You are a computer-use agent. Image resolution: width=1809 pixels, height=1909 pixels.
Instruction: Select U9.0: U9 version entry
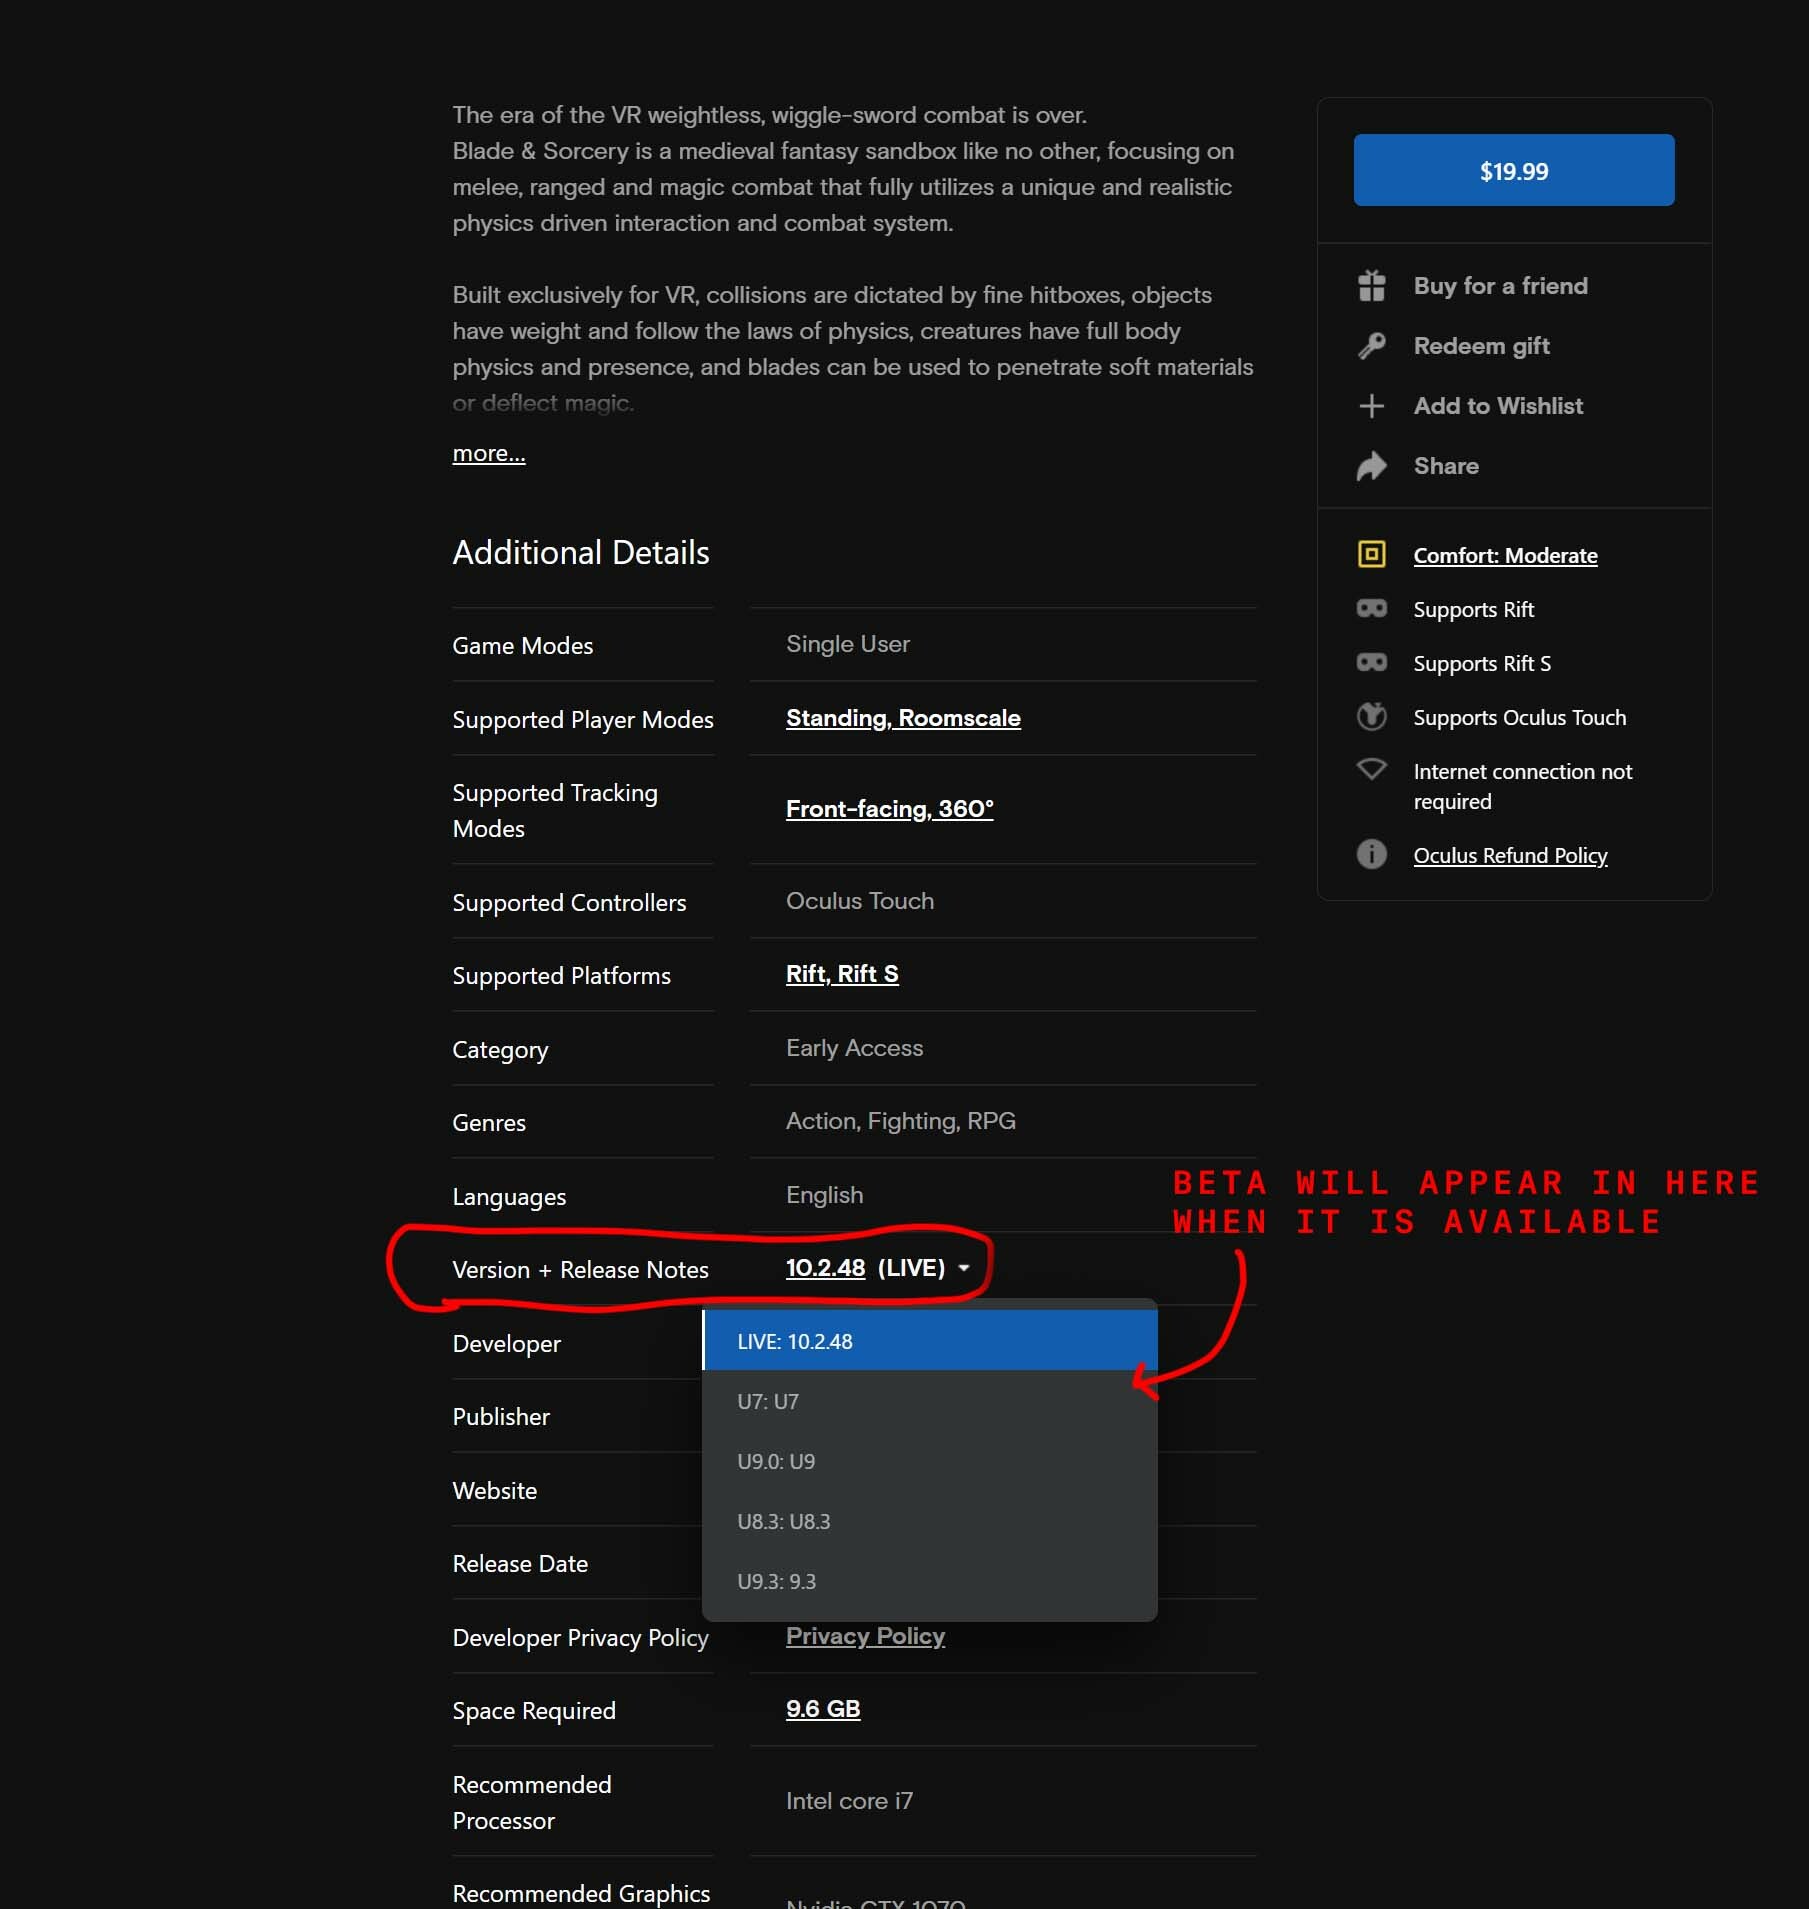[930, 1461]
